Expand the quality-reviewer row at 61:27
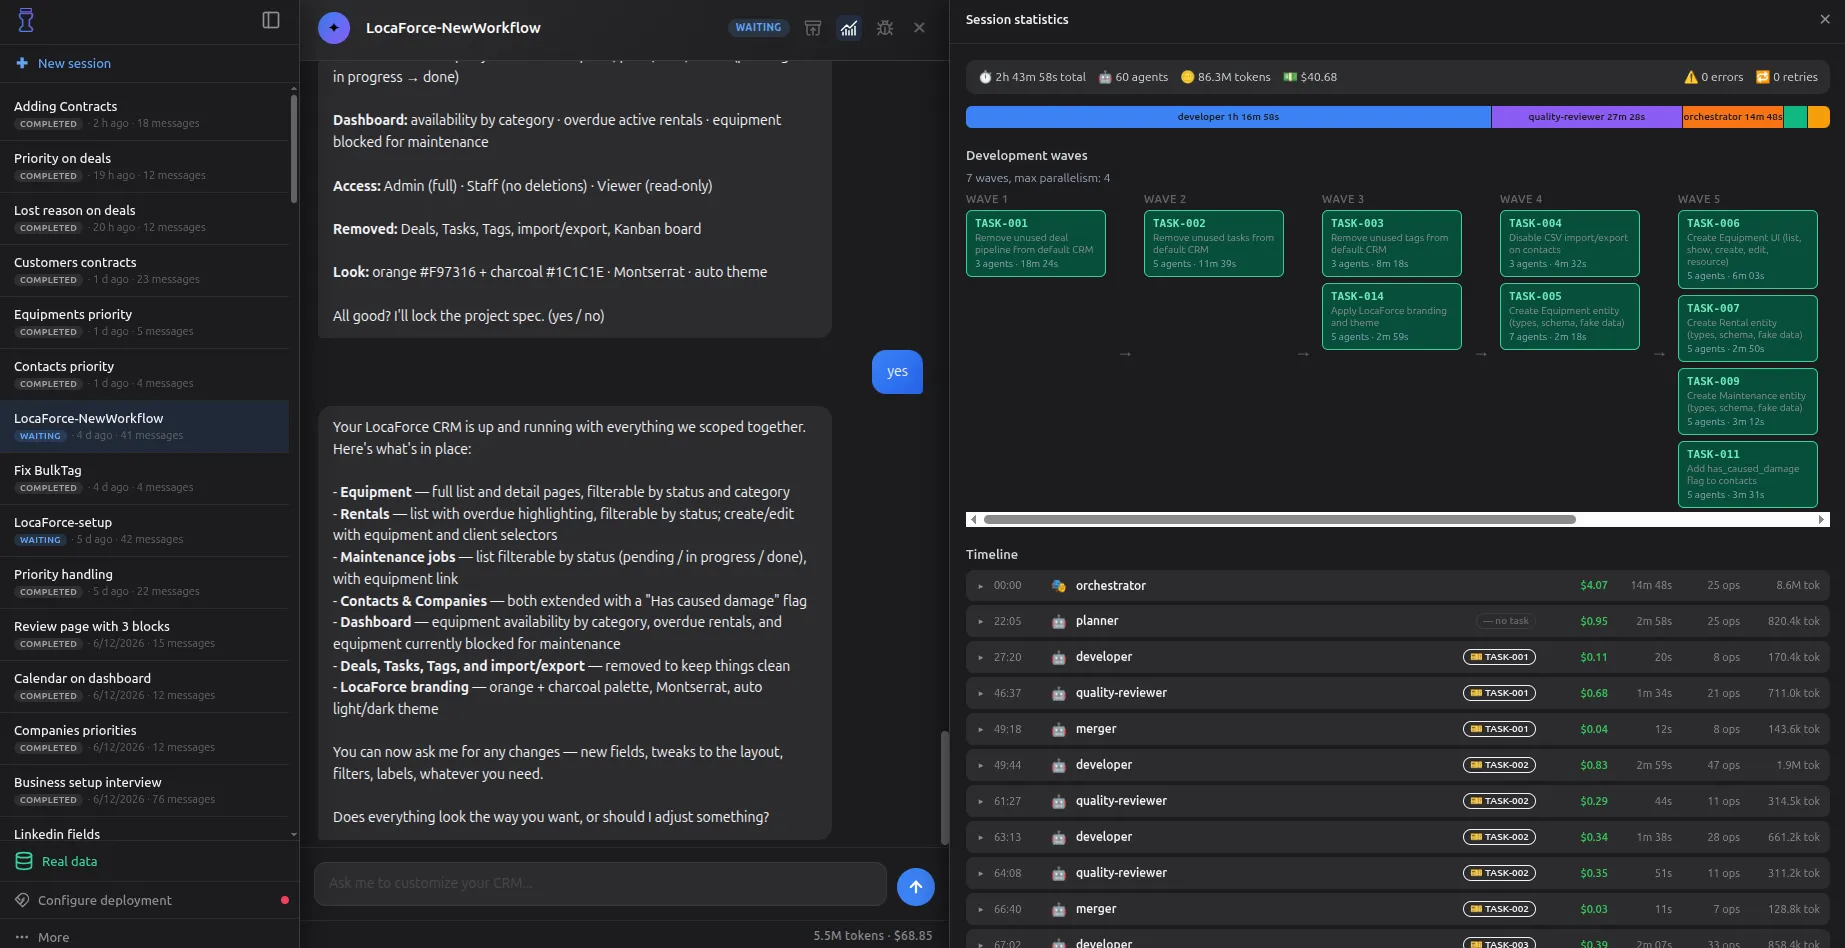1845x948 pixels. tap(981, 802)
